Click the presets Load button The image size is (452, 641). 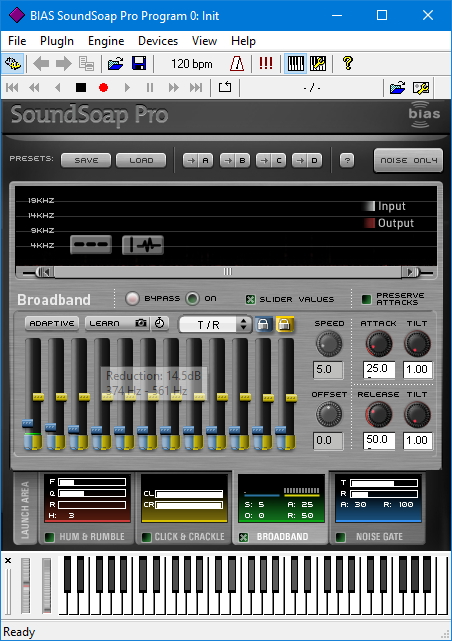click(141, 161)
